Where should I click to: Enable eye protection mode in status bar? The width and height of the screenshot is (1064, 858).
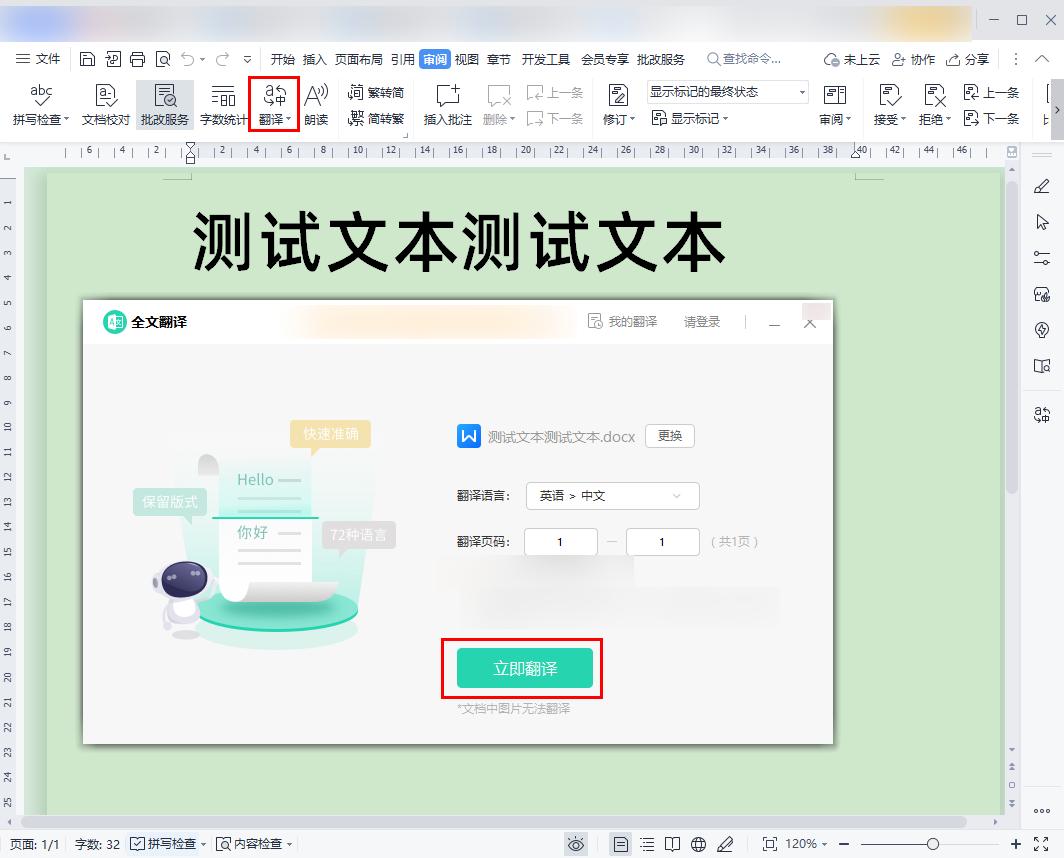576,844
